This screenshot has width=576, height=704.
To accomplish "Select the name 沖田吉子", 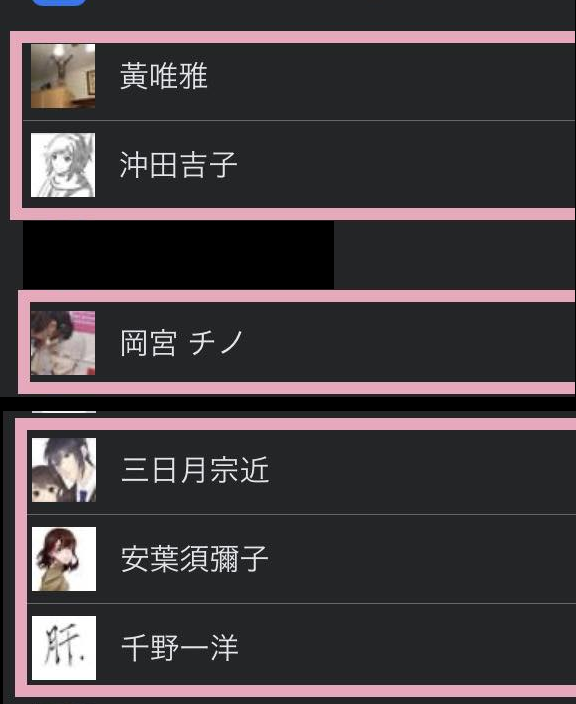I will 178,165.
